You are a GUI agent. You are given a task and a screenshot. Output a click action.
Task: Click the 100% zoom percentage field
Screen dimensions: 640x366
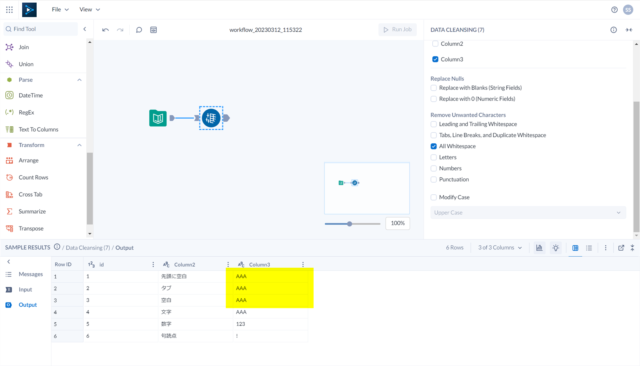point(398,223)
